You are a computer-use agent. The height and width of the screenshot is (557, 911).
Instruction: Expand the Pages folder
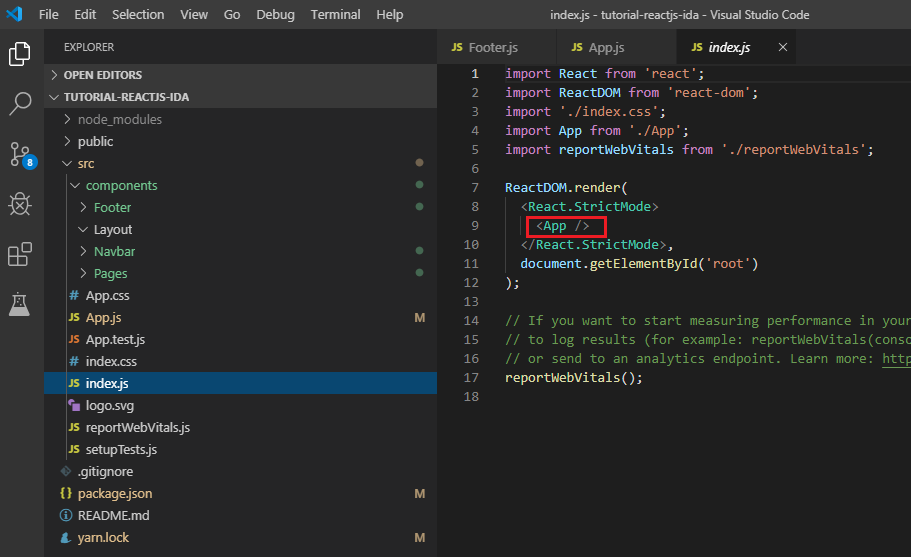83,274
